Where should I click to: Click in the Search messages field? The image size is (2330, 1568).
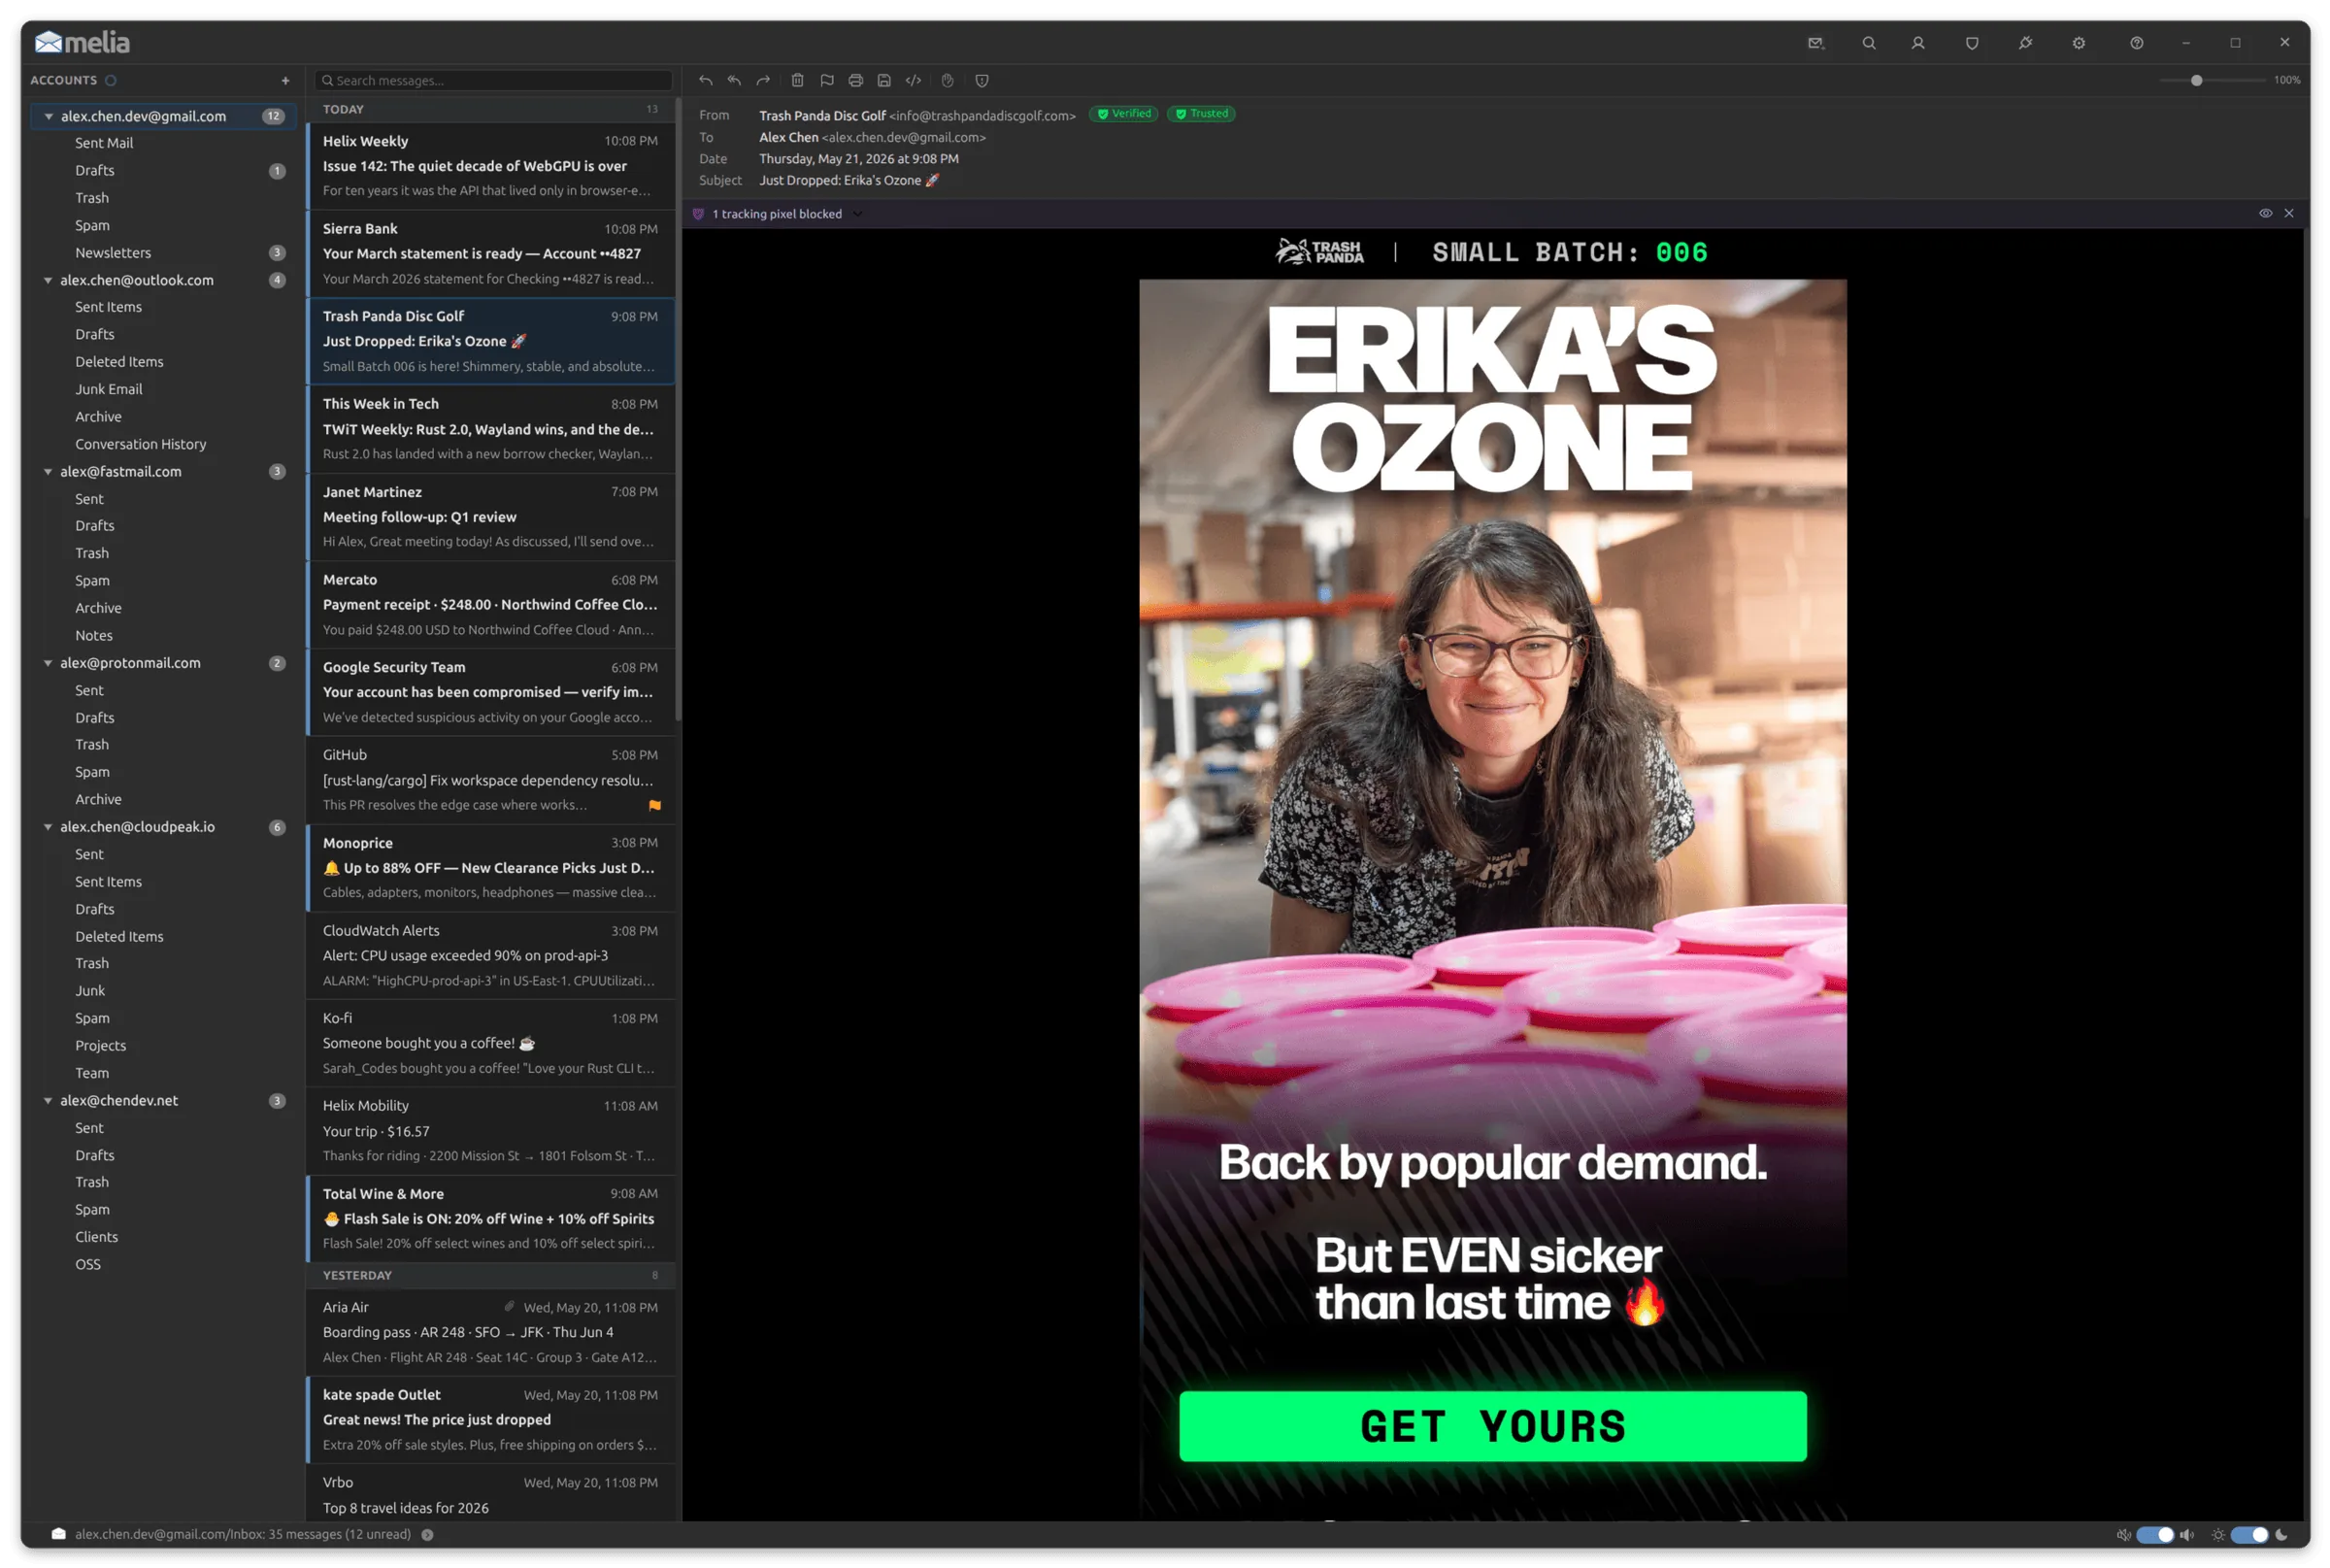pyautogui.click(x=493, y=80)
